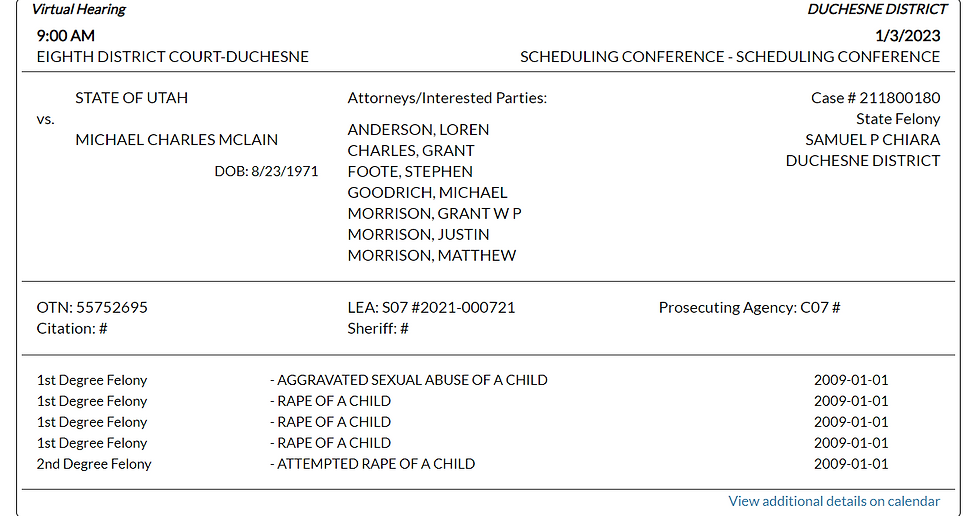Select attorney MORRISON, JUSTIN
The width and height of the screenshot is (980, 516).
(418, 235)
